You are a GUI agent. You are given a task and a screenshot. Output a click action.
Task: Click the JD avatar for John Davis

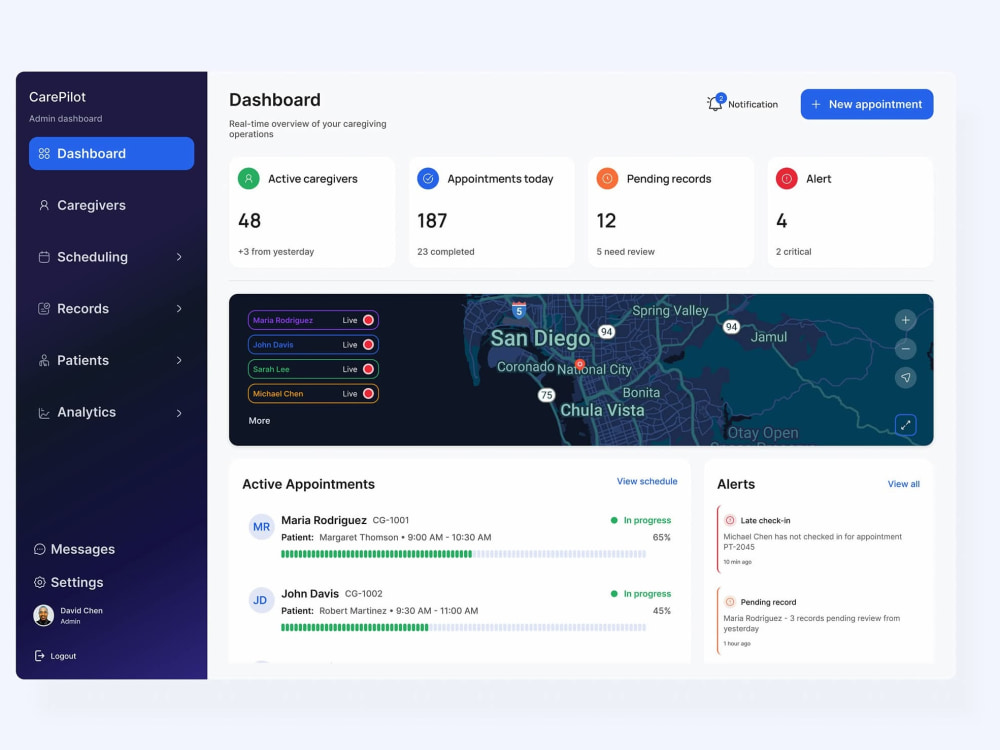click(x=260, y=600)
